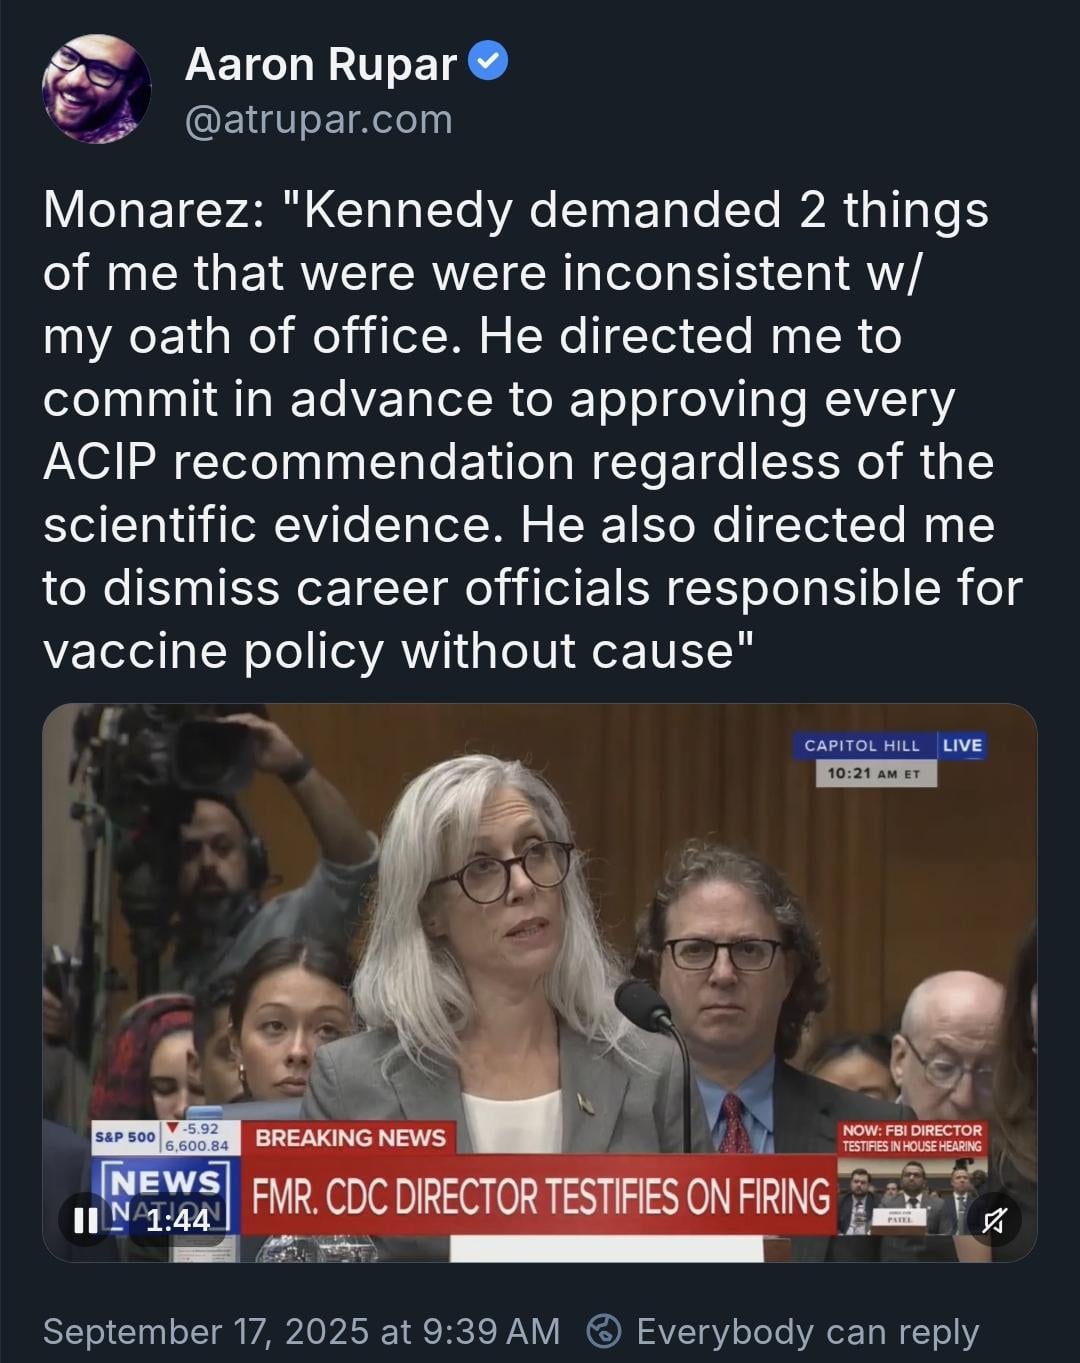Viewport: 1080px width, 1363px height.
Task: Click the S&P 500 ticker box
Action: coord(164,1137)
